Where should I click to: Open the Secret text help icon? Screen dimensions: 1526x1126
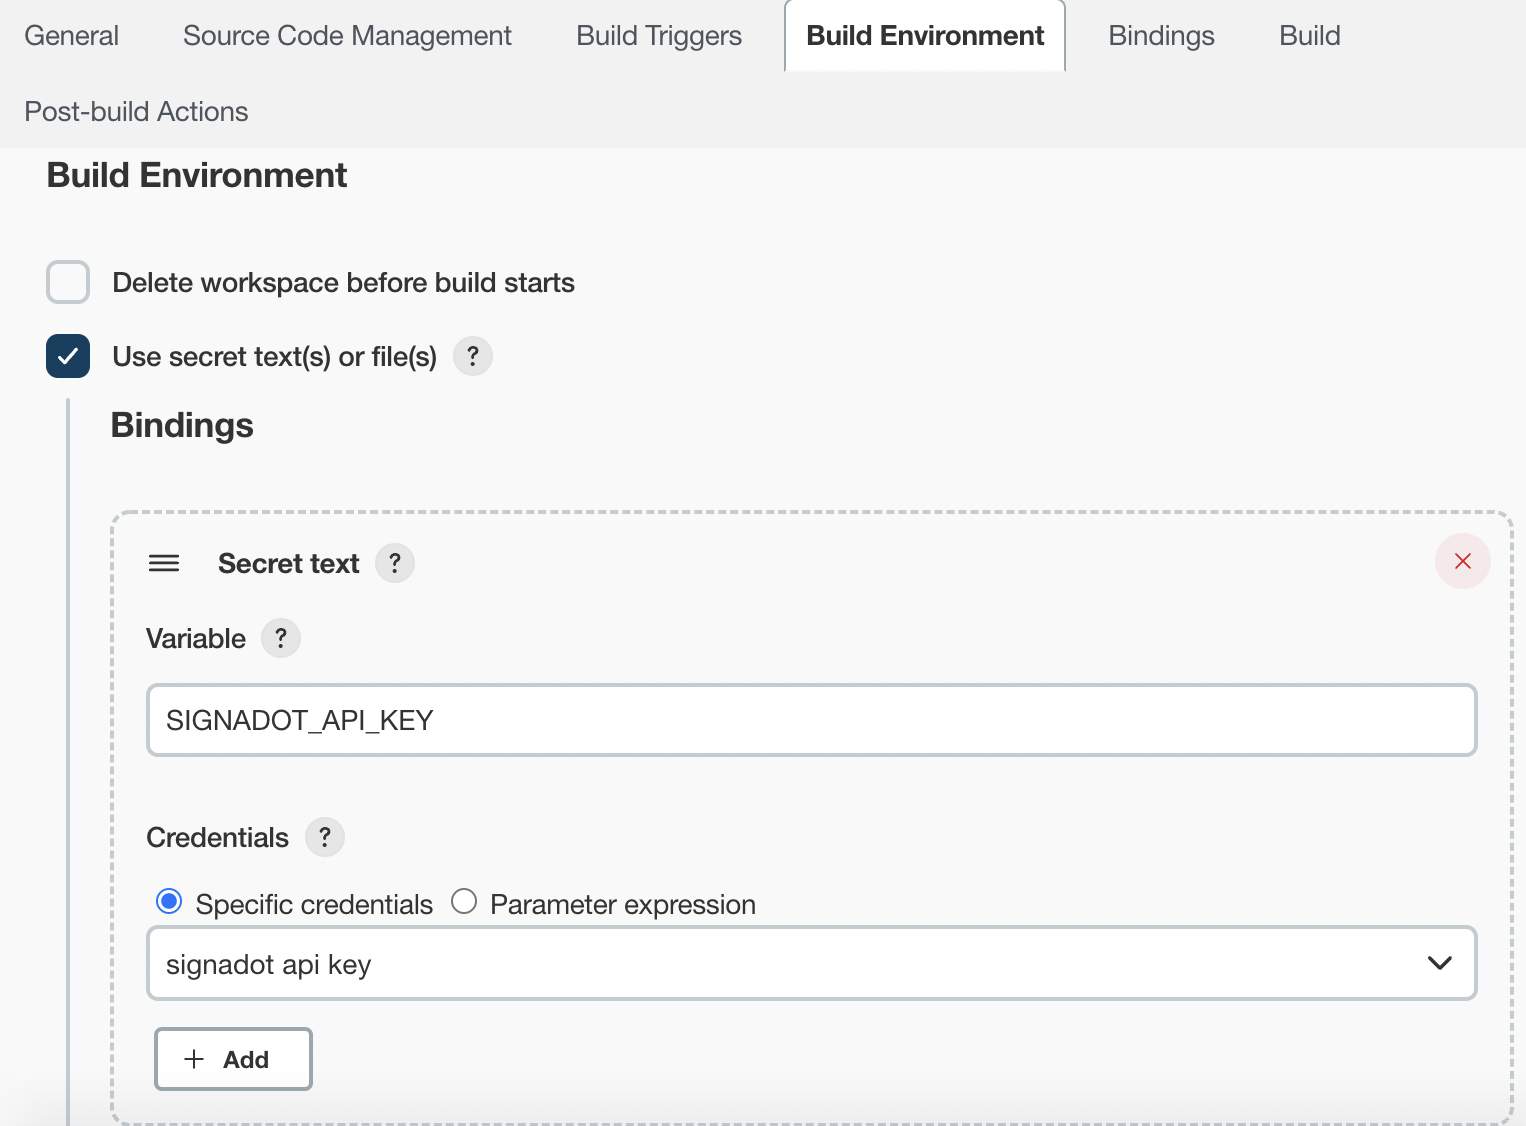tap(395, 563)
